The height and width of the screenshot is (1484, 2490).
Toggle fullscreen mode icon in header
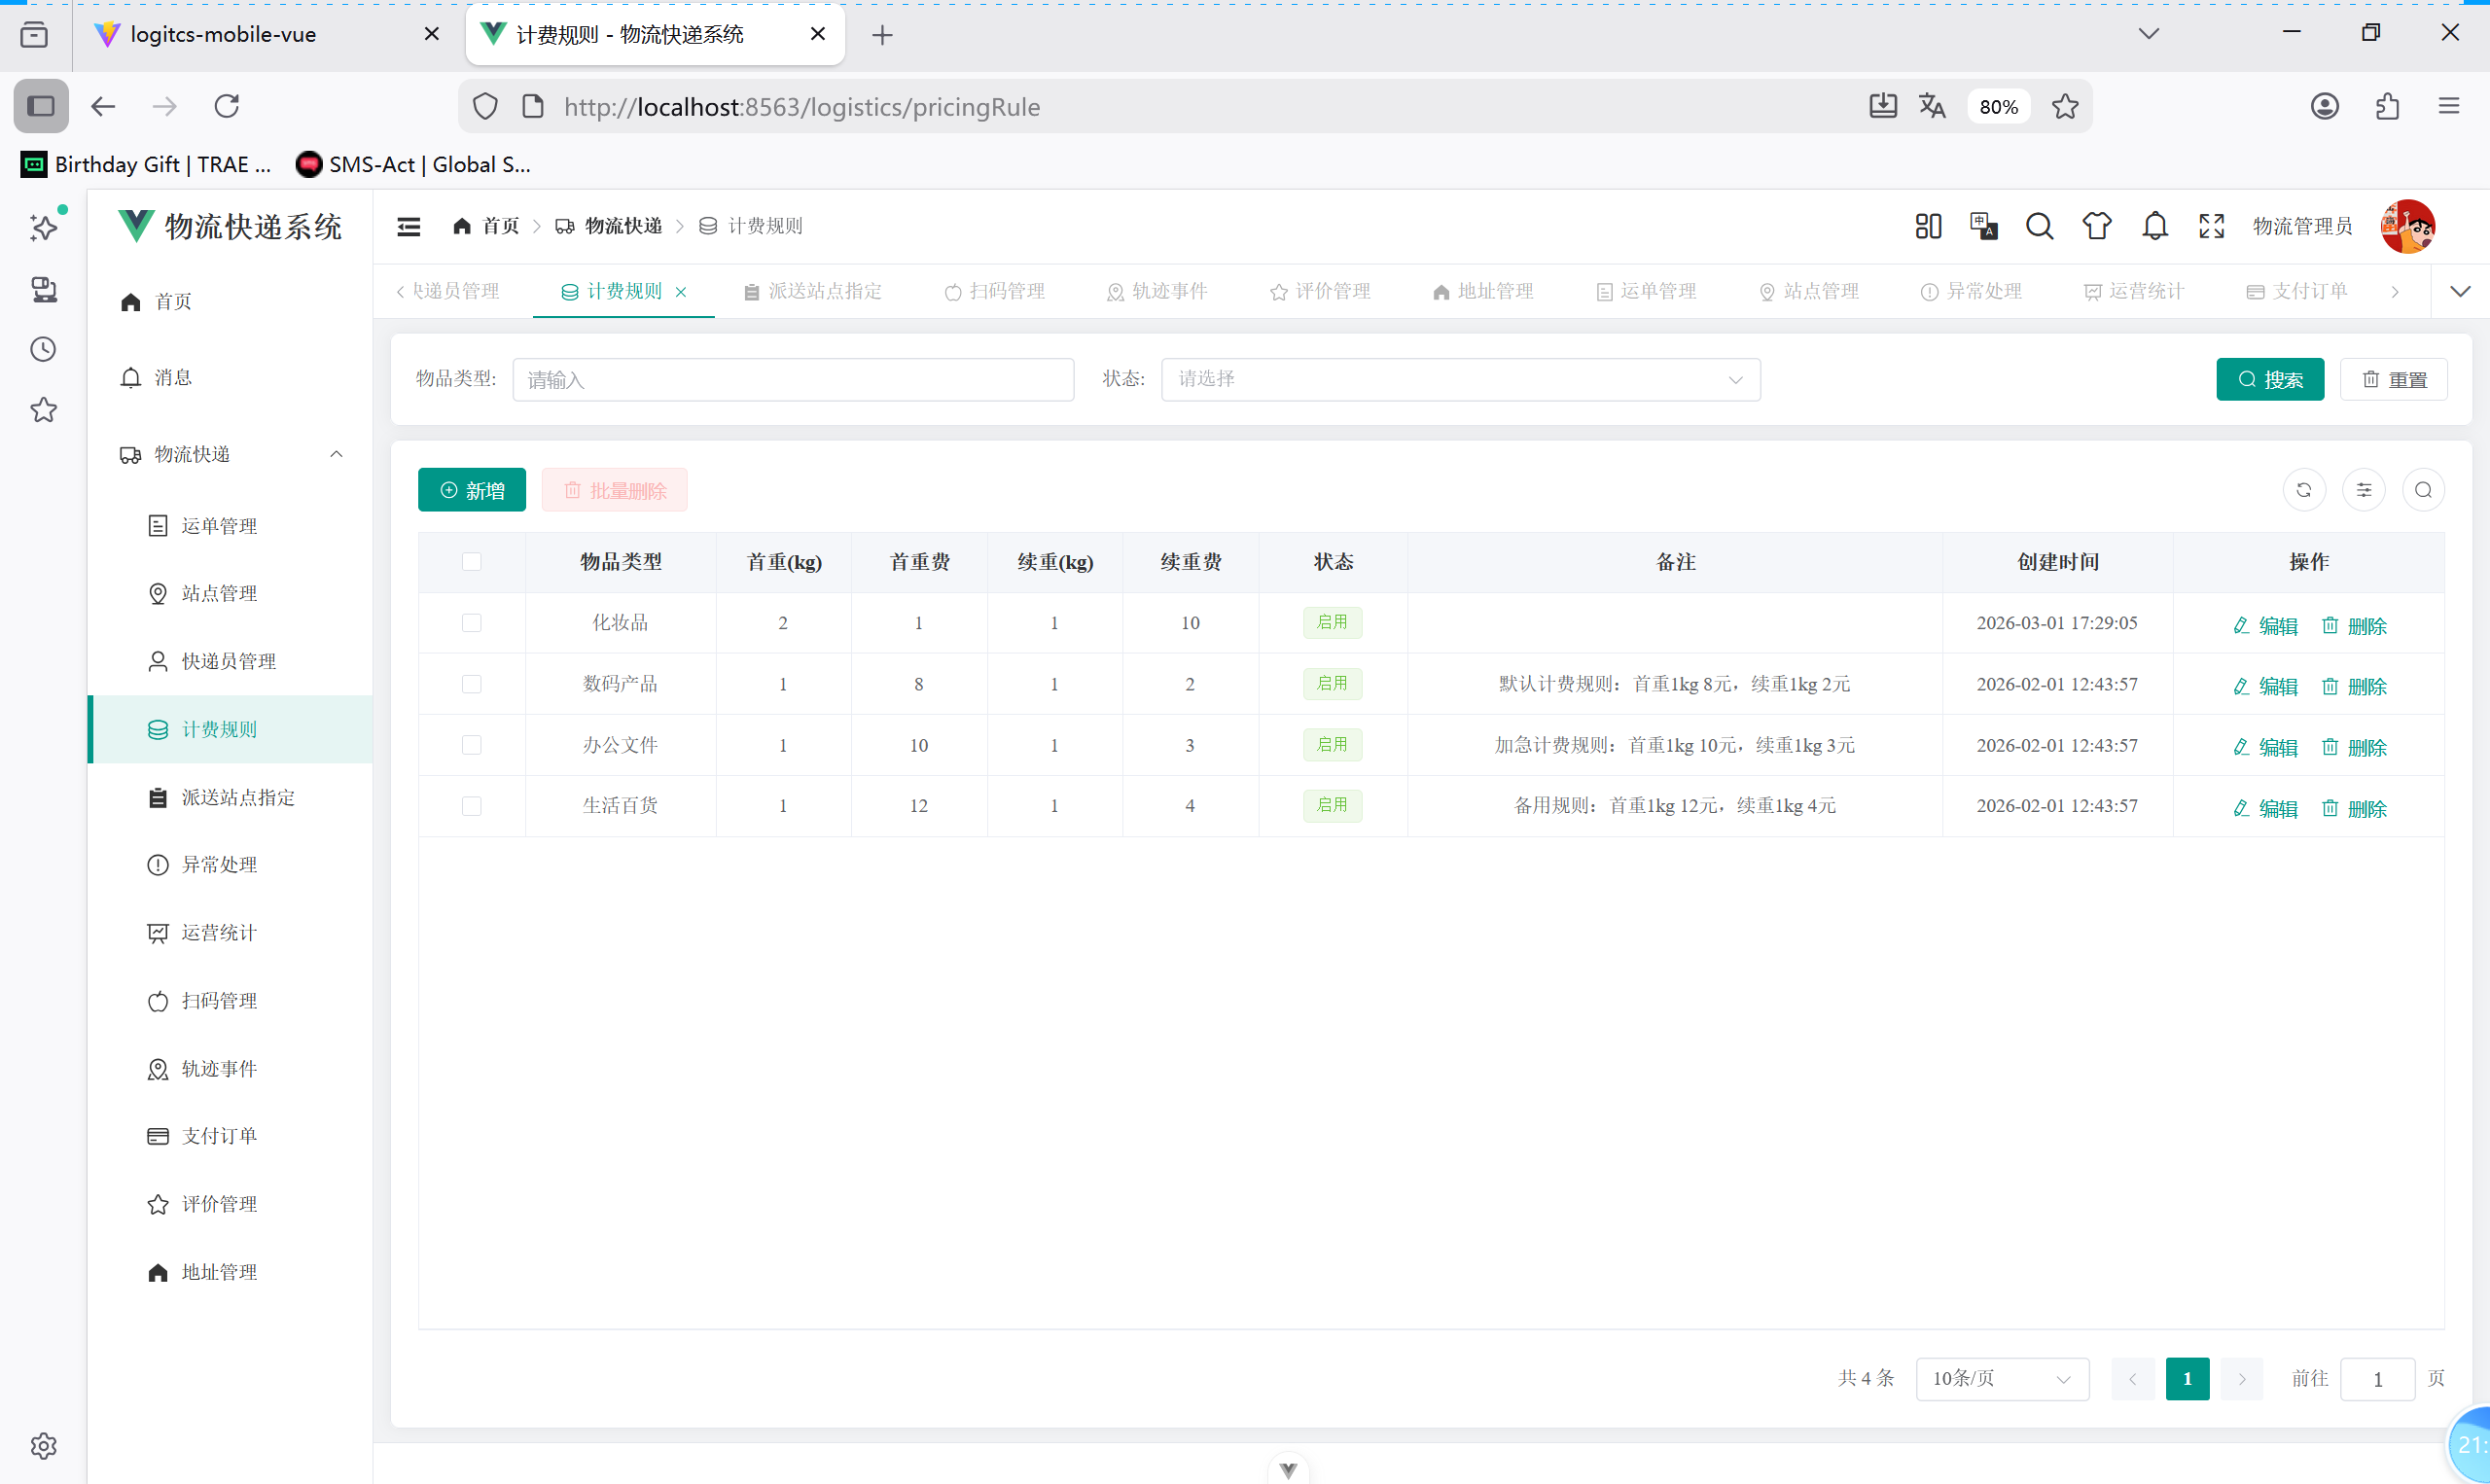coord(2211,227)
